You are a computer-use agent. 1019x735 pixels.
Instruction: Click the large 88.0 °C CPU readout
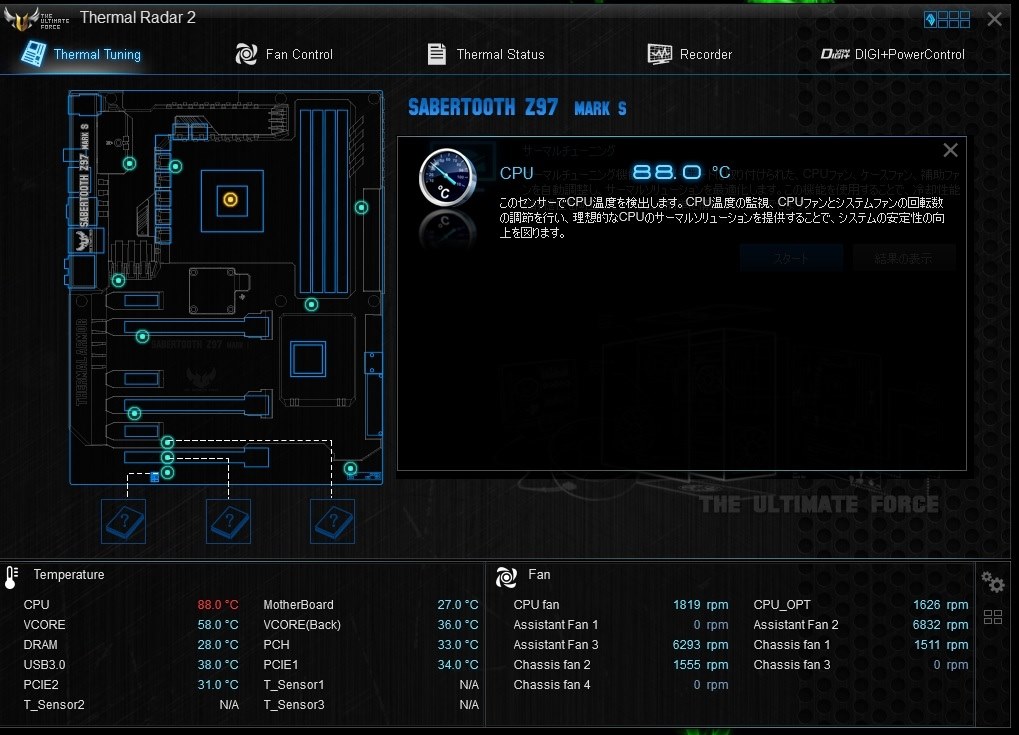pos(681,172)
